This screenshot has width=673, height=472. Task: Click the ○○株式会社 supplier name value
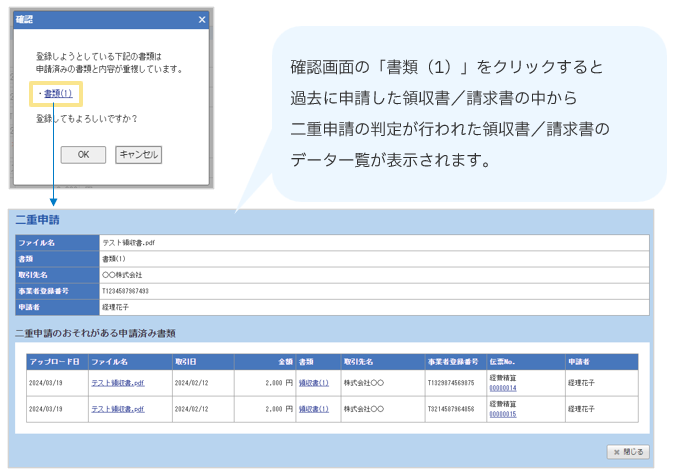tap(123, 274)
